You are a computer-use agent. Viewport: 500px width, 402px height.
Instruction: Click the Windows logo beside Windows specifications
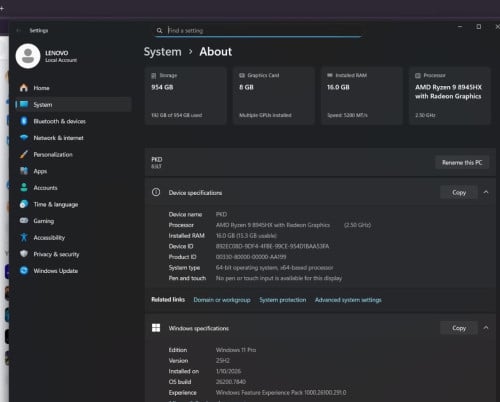click(x=156, y=328)
